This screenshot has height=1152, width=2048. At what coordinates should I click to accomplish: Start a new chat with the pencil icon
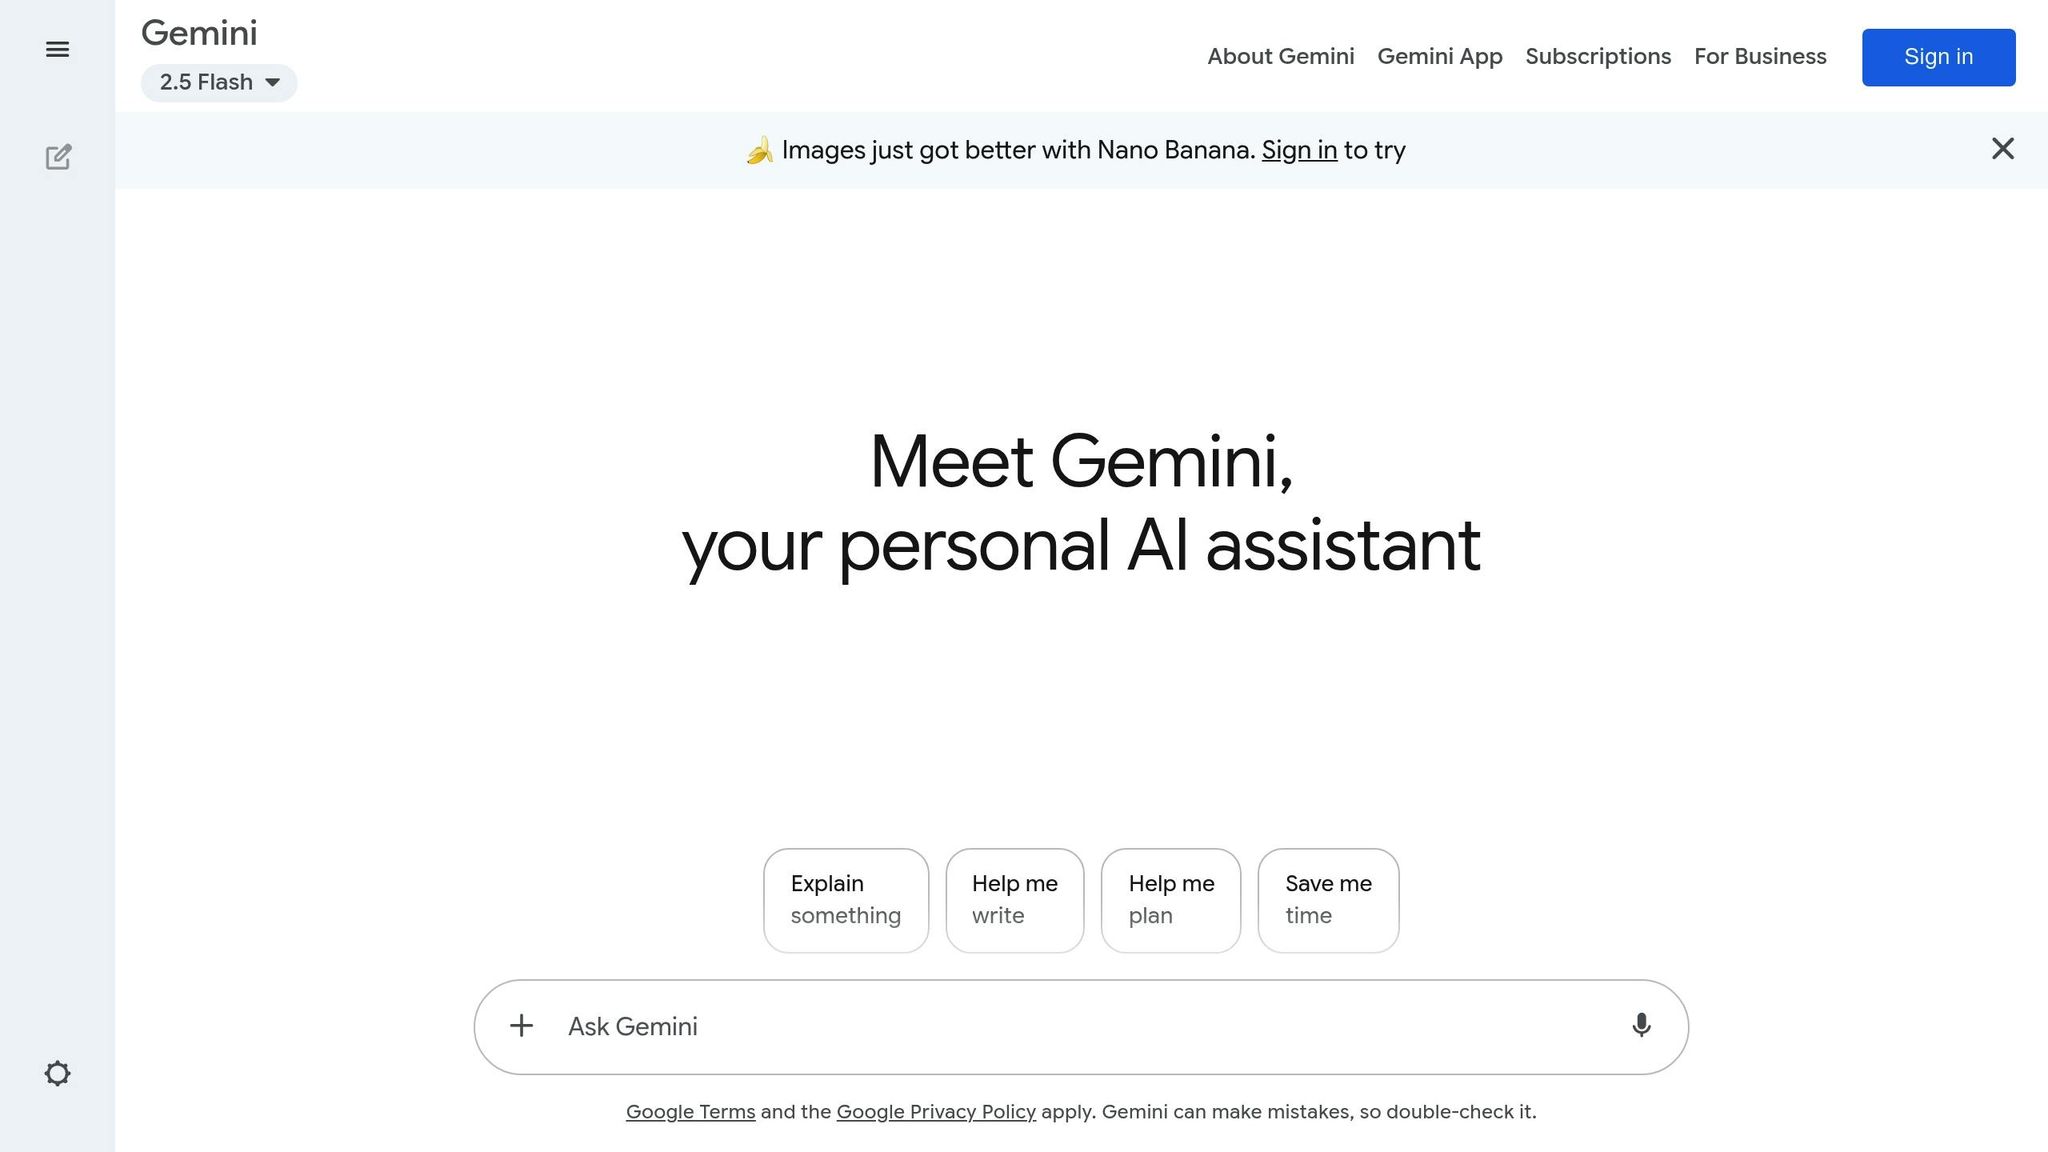[60, 157]
